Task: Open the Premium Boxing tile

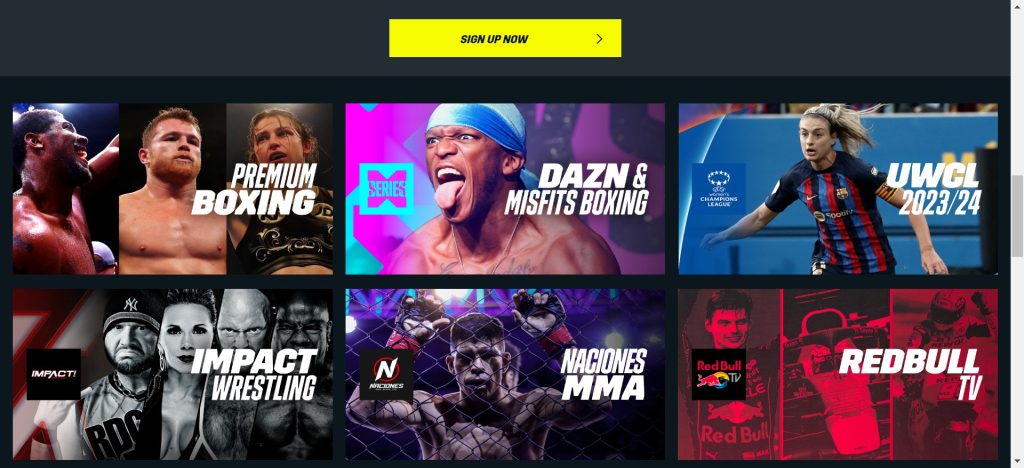Action: coord(172,189)
